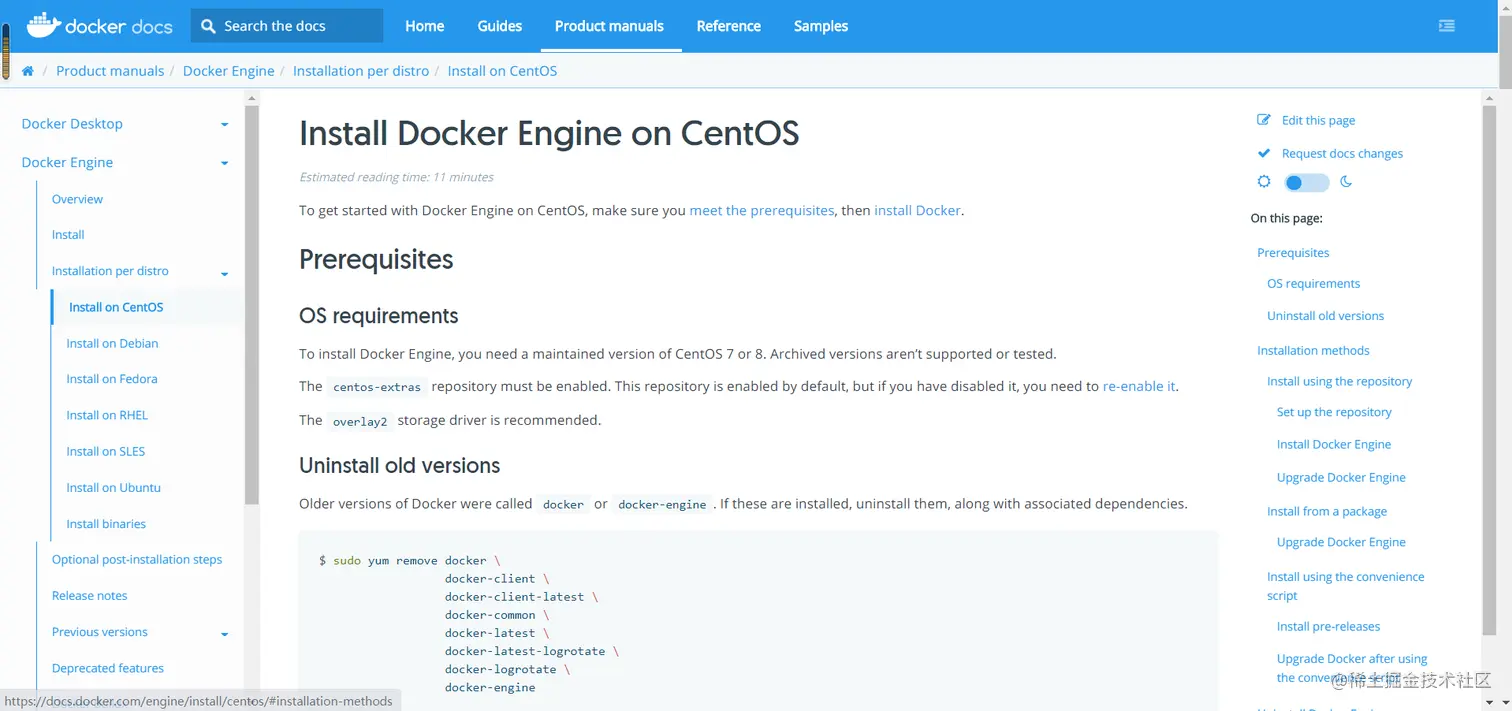Click the top-right sidebar menu icon

point(1446,26)
